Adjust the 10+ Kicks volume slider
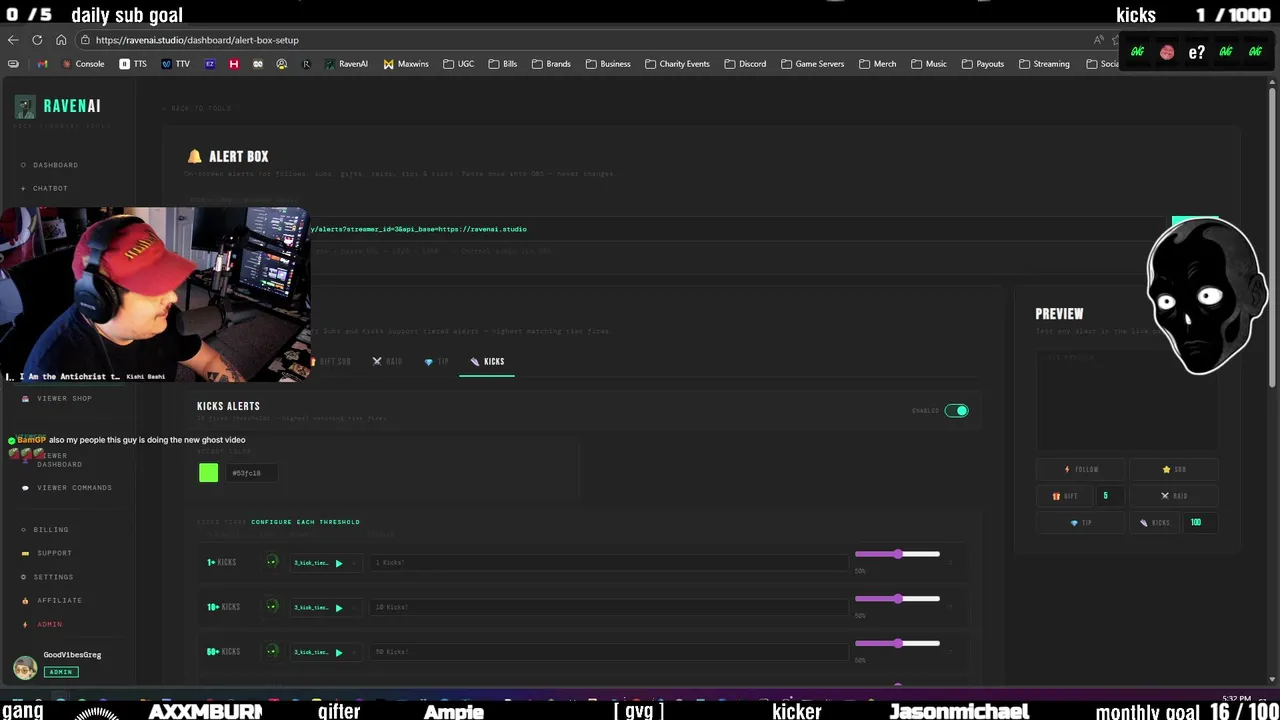The image size is (1280, 720). pos(897,599)
